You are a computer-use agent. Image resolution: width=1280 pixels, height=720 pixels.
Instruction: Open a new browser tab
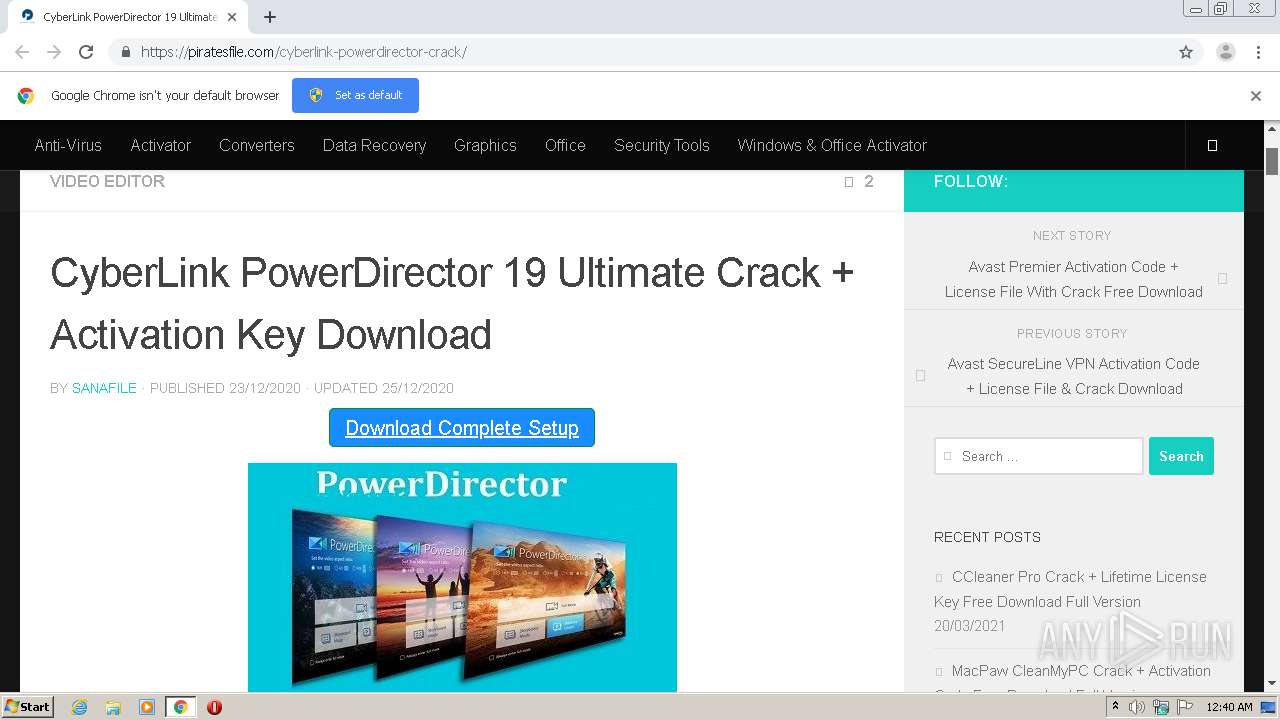[270, 17]
